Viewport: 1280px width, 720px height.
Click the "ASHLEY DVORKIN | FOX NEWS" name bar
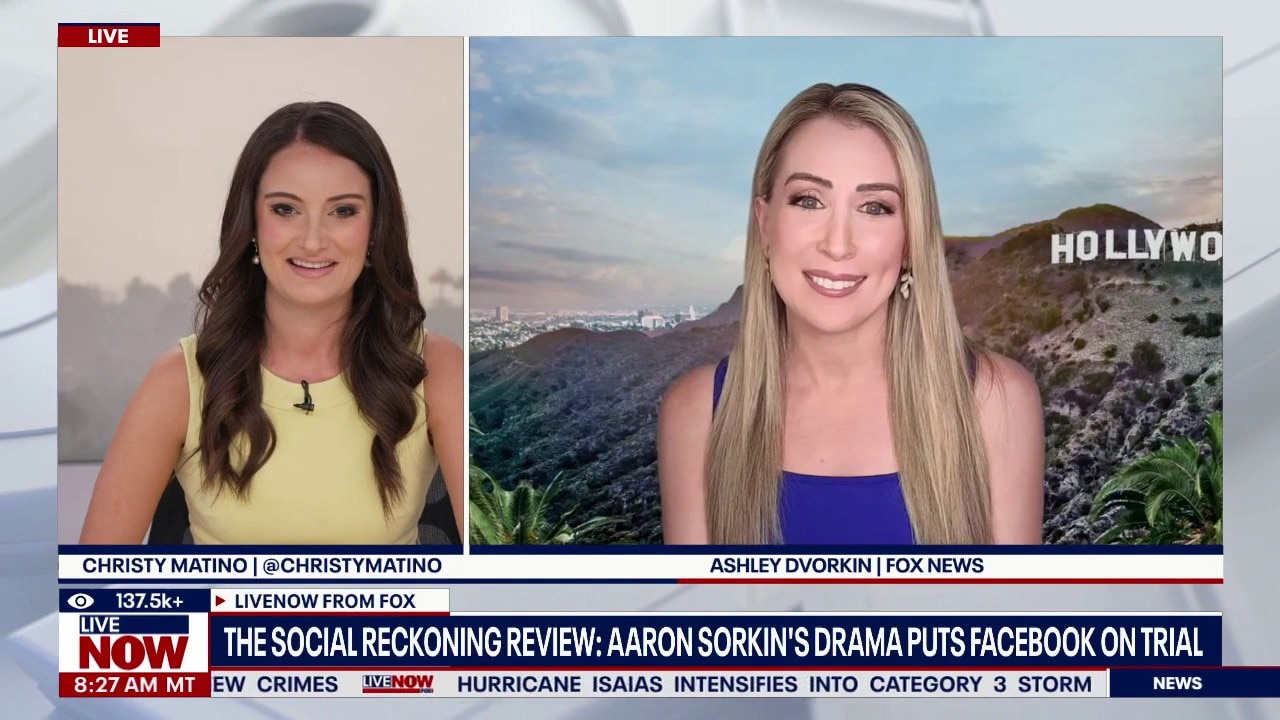point(846,566)
